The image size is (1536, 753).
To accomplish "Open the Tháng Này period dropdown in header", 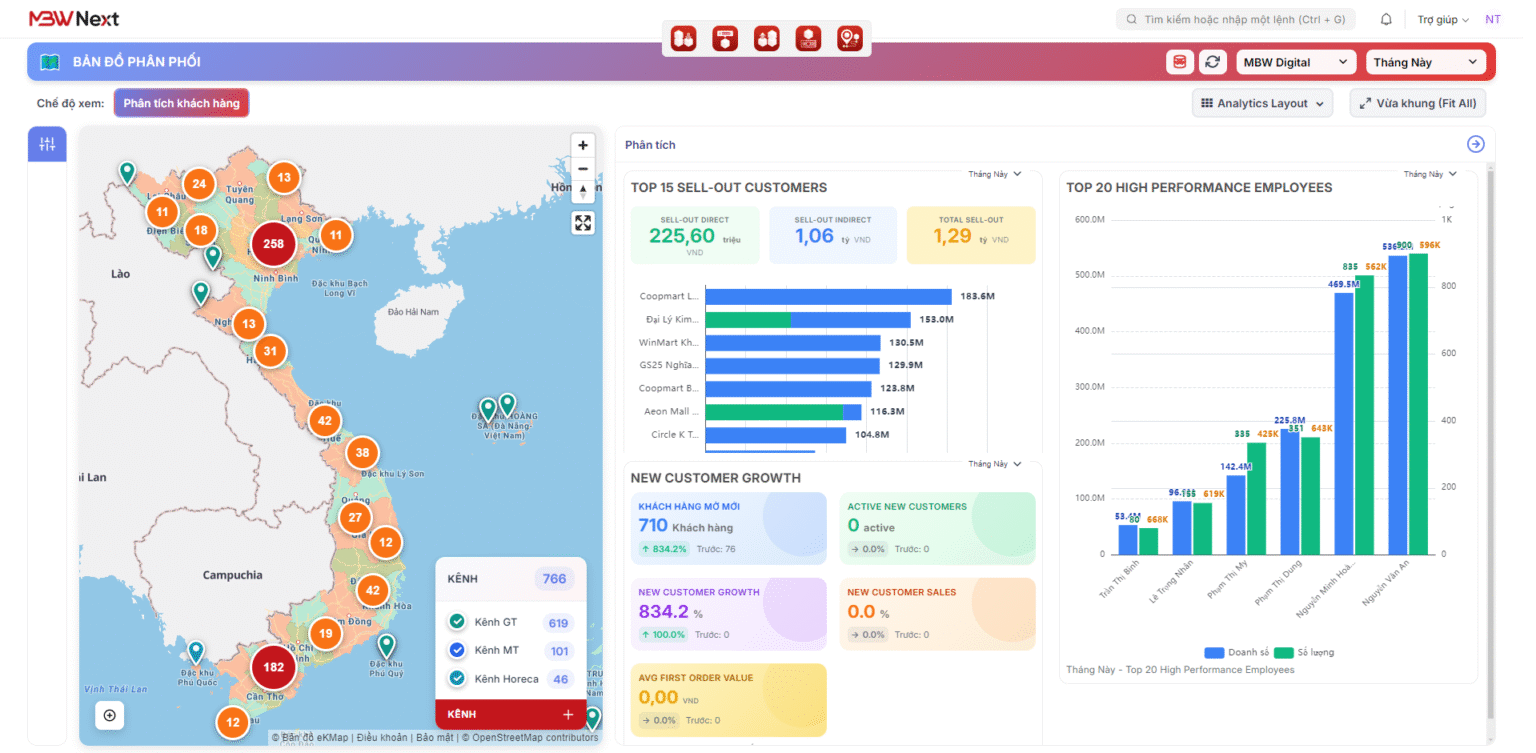I will 1425,61.
